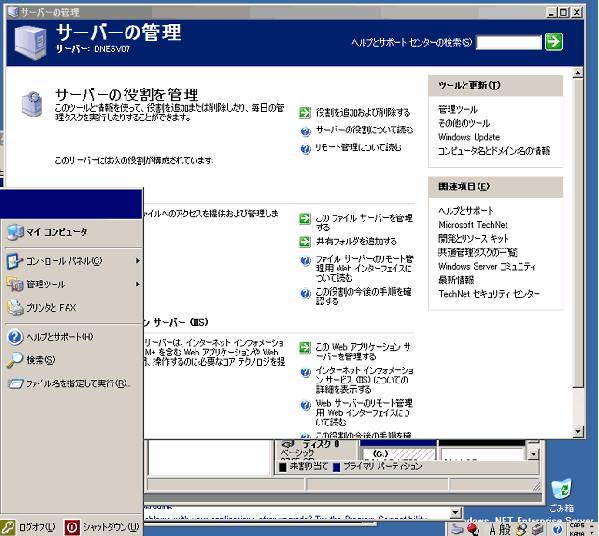Click help icon beside インターネット インフォメーション サービス link
Screen dimensions: 599x536
coord(305,372)
